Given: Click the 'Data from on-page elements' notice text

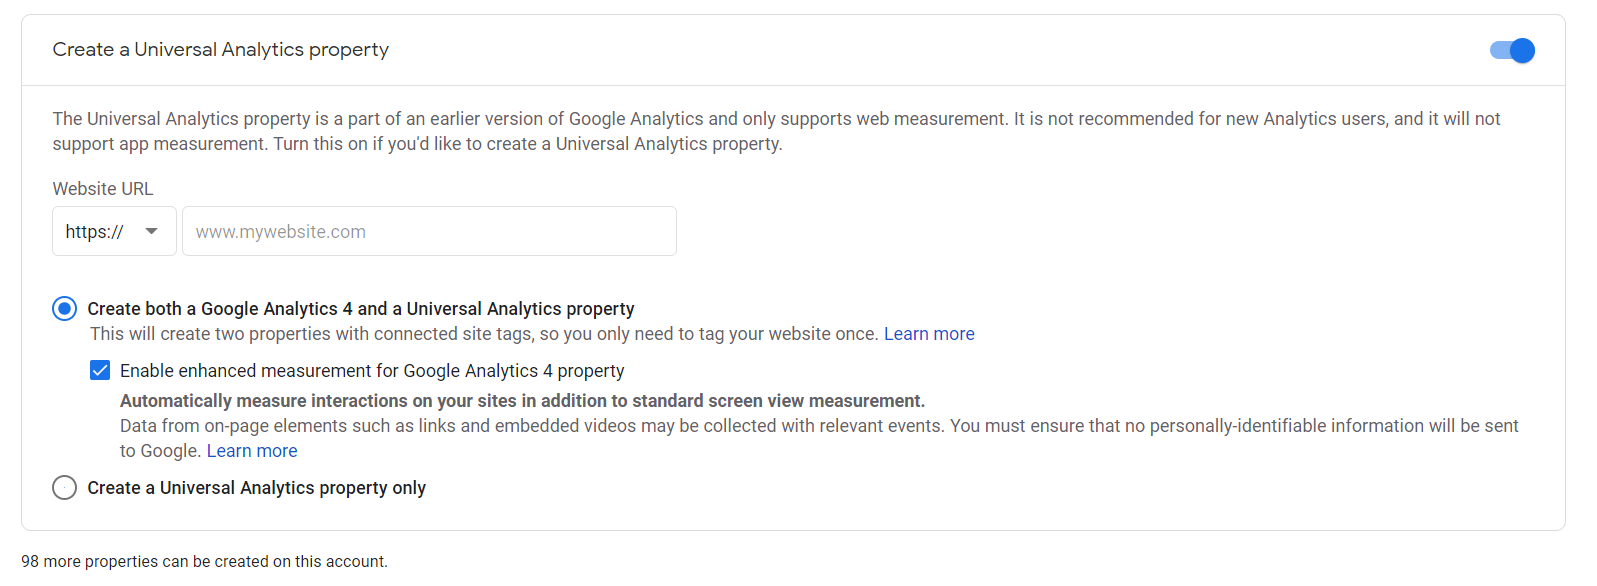Looking at the screenshot, I should click(x=819, y=438).
